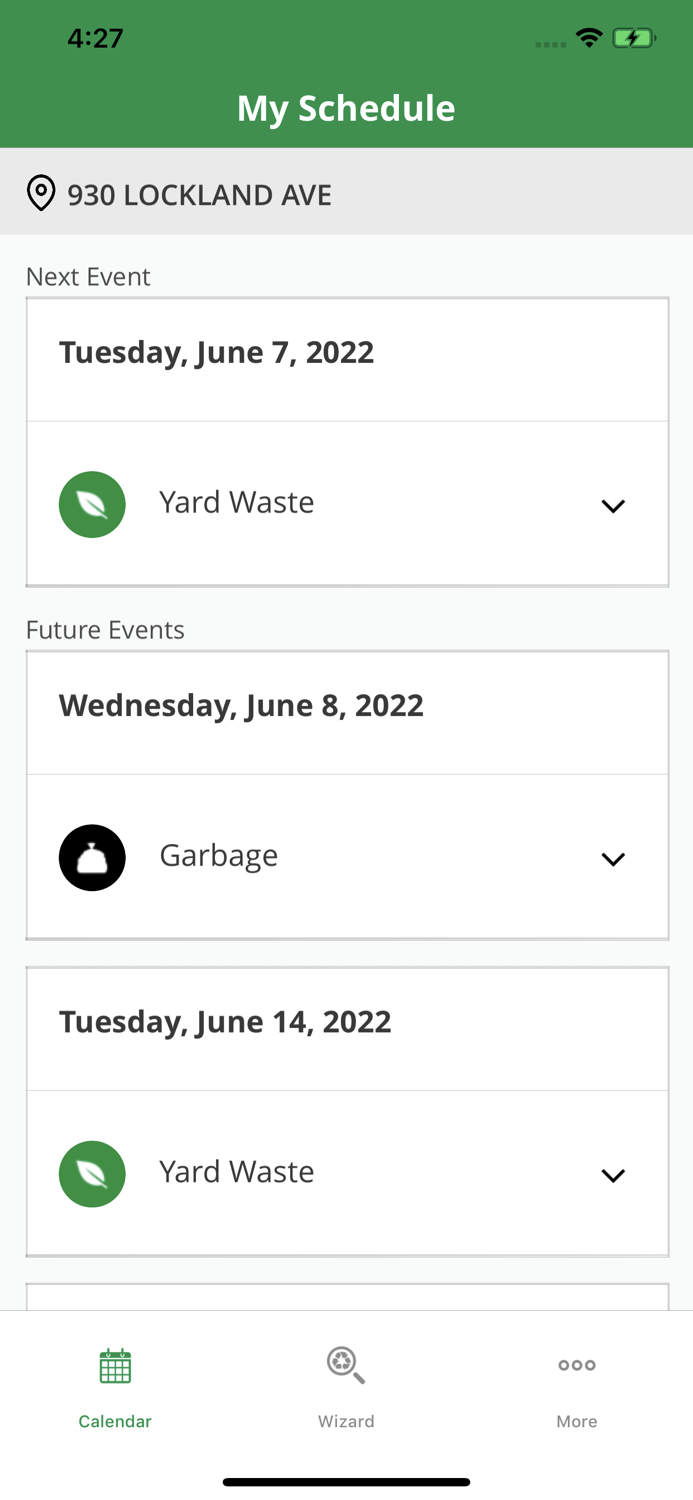
Task: Expand Yard Waste chevron for June 7
Action: (x=613, y=506)
